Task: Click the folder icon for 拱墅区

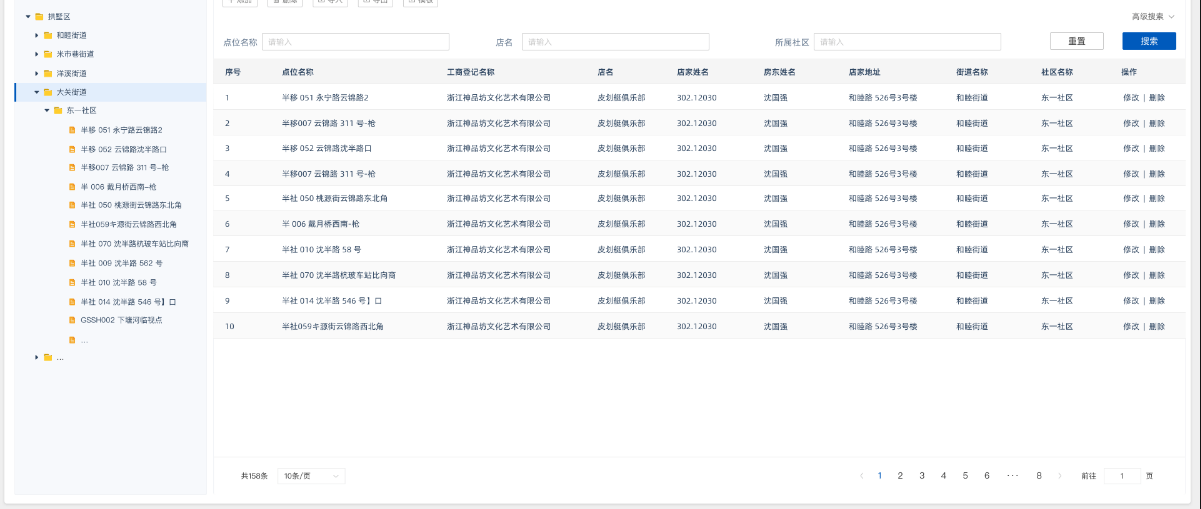Action: click(39, 17)
